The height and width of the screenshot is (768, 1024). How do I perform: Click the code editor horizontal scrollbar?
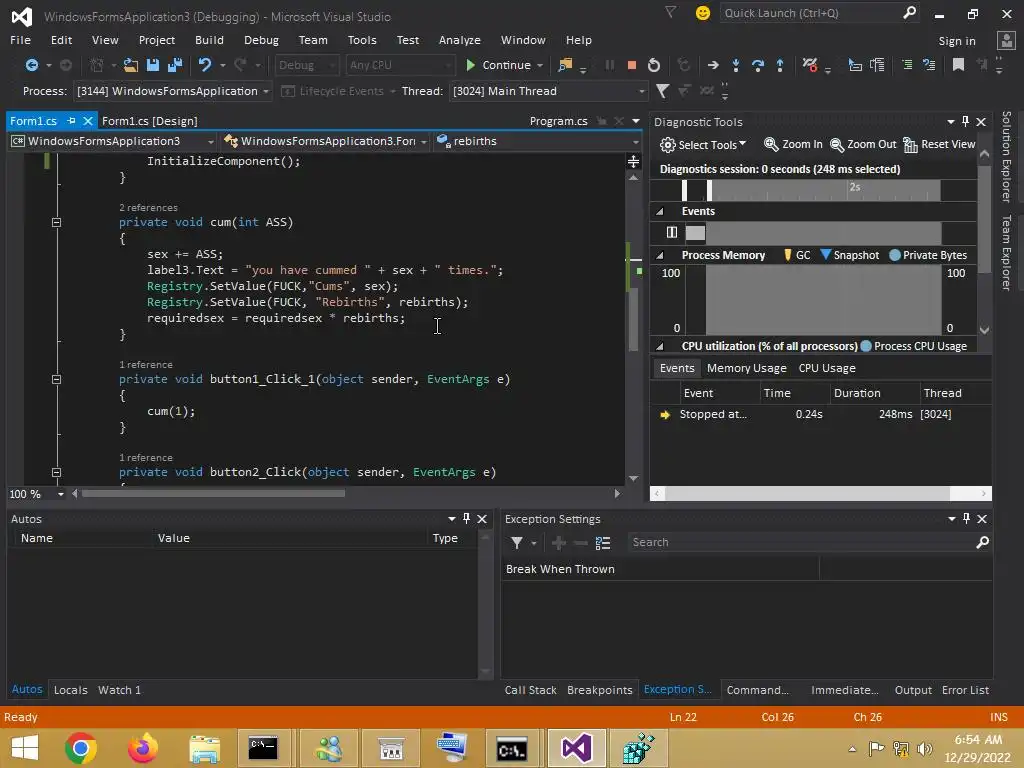213,494
